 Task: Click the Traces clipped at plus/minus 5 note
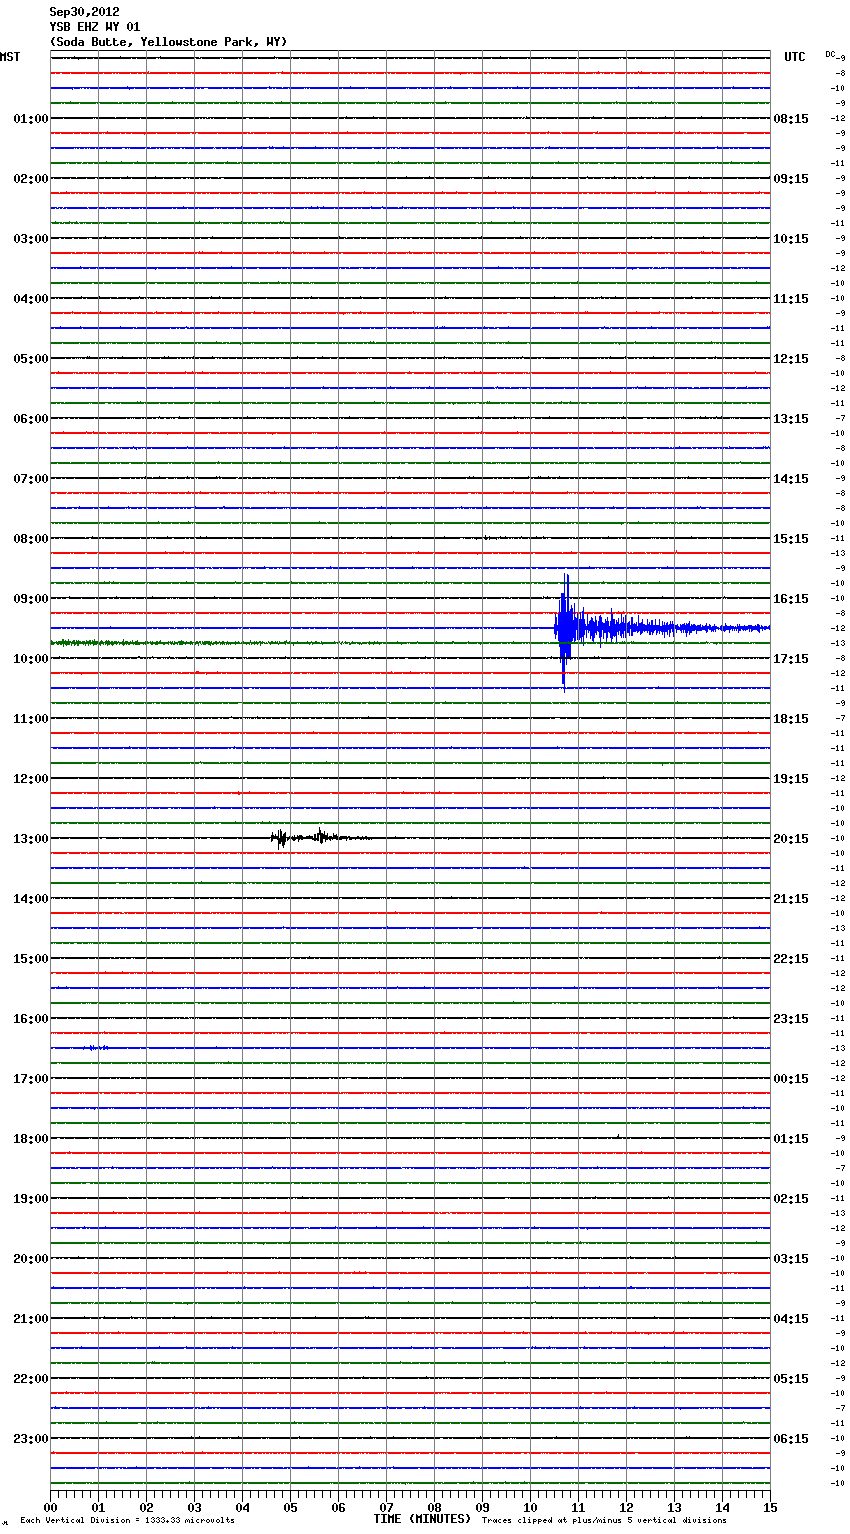[604, 1520]
